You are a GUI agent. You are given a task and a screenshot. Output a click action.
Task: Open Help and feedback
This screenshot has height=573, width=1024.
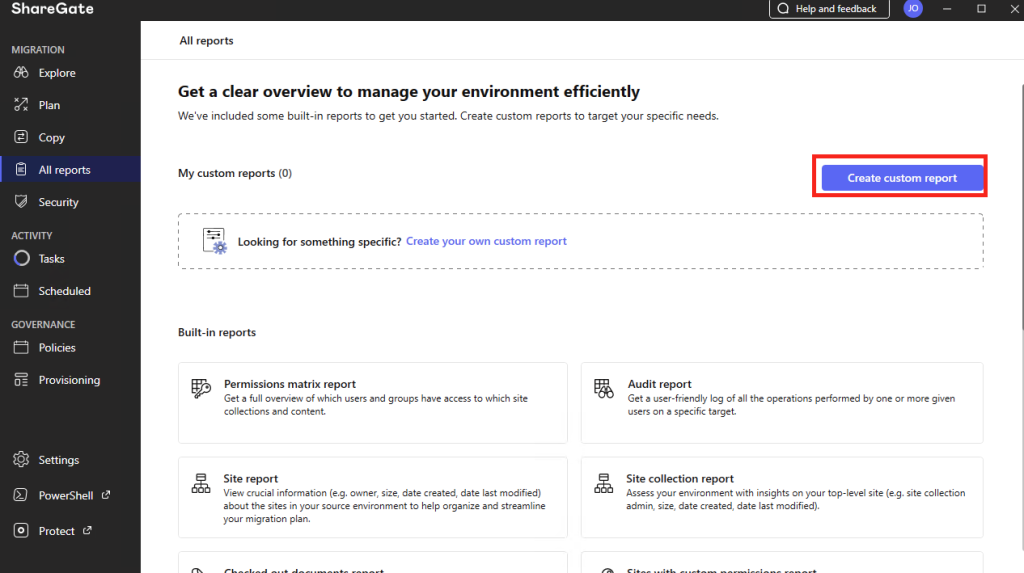click(x=829, y=9)
